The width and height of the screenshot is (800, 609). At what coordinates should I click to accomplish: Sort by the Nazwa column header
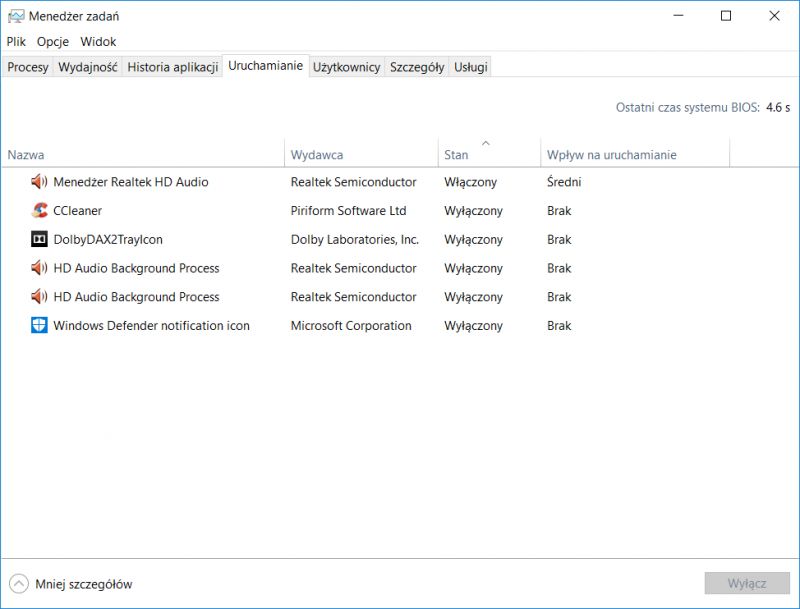[143, 152]
